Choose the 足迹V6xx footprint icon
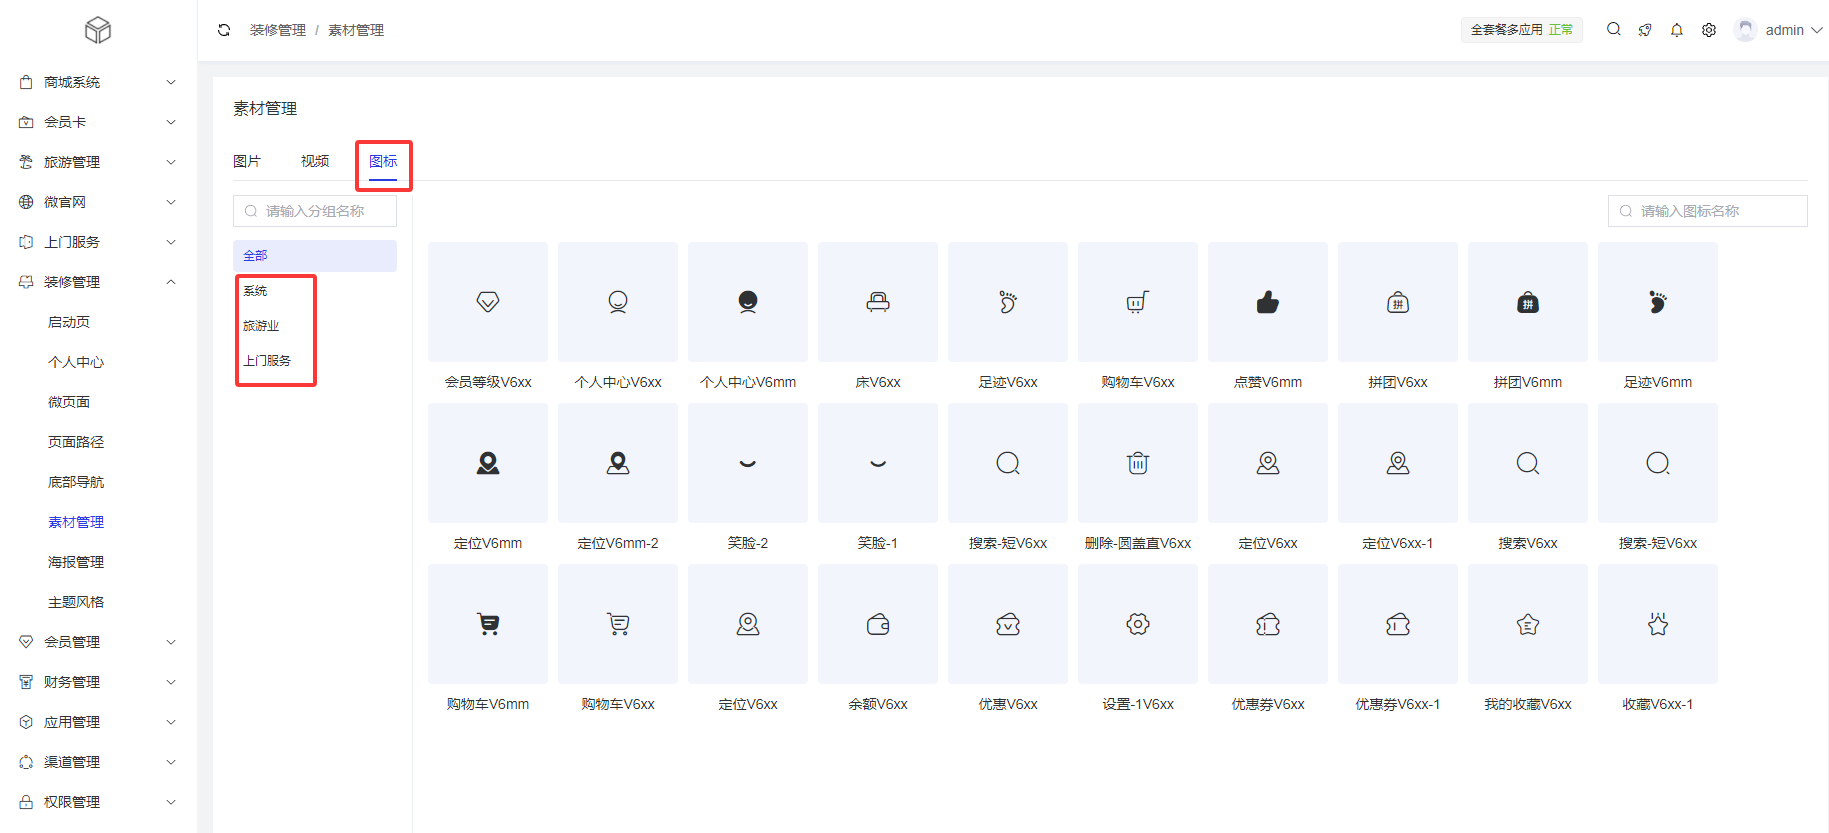Image resolution: width=1829 pixels, height=833 pixels. point(1008,302)
